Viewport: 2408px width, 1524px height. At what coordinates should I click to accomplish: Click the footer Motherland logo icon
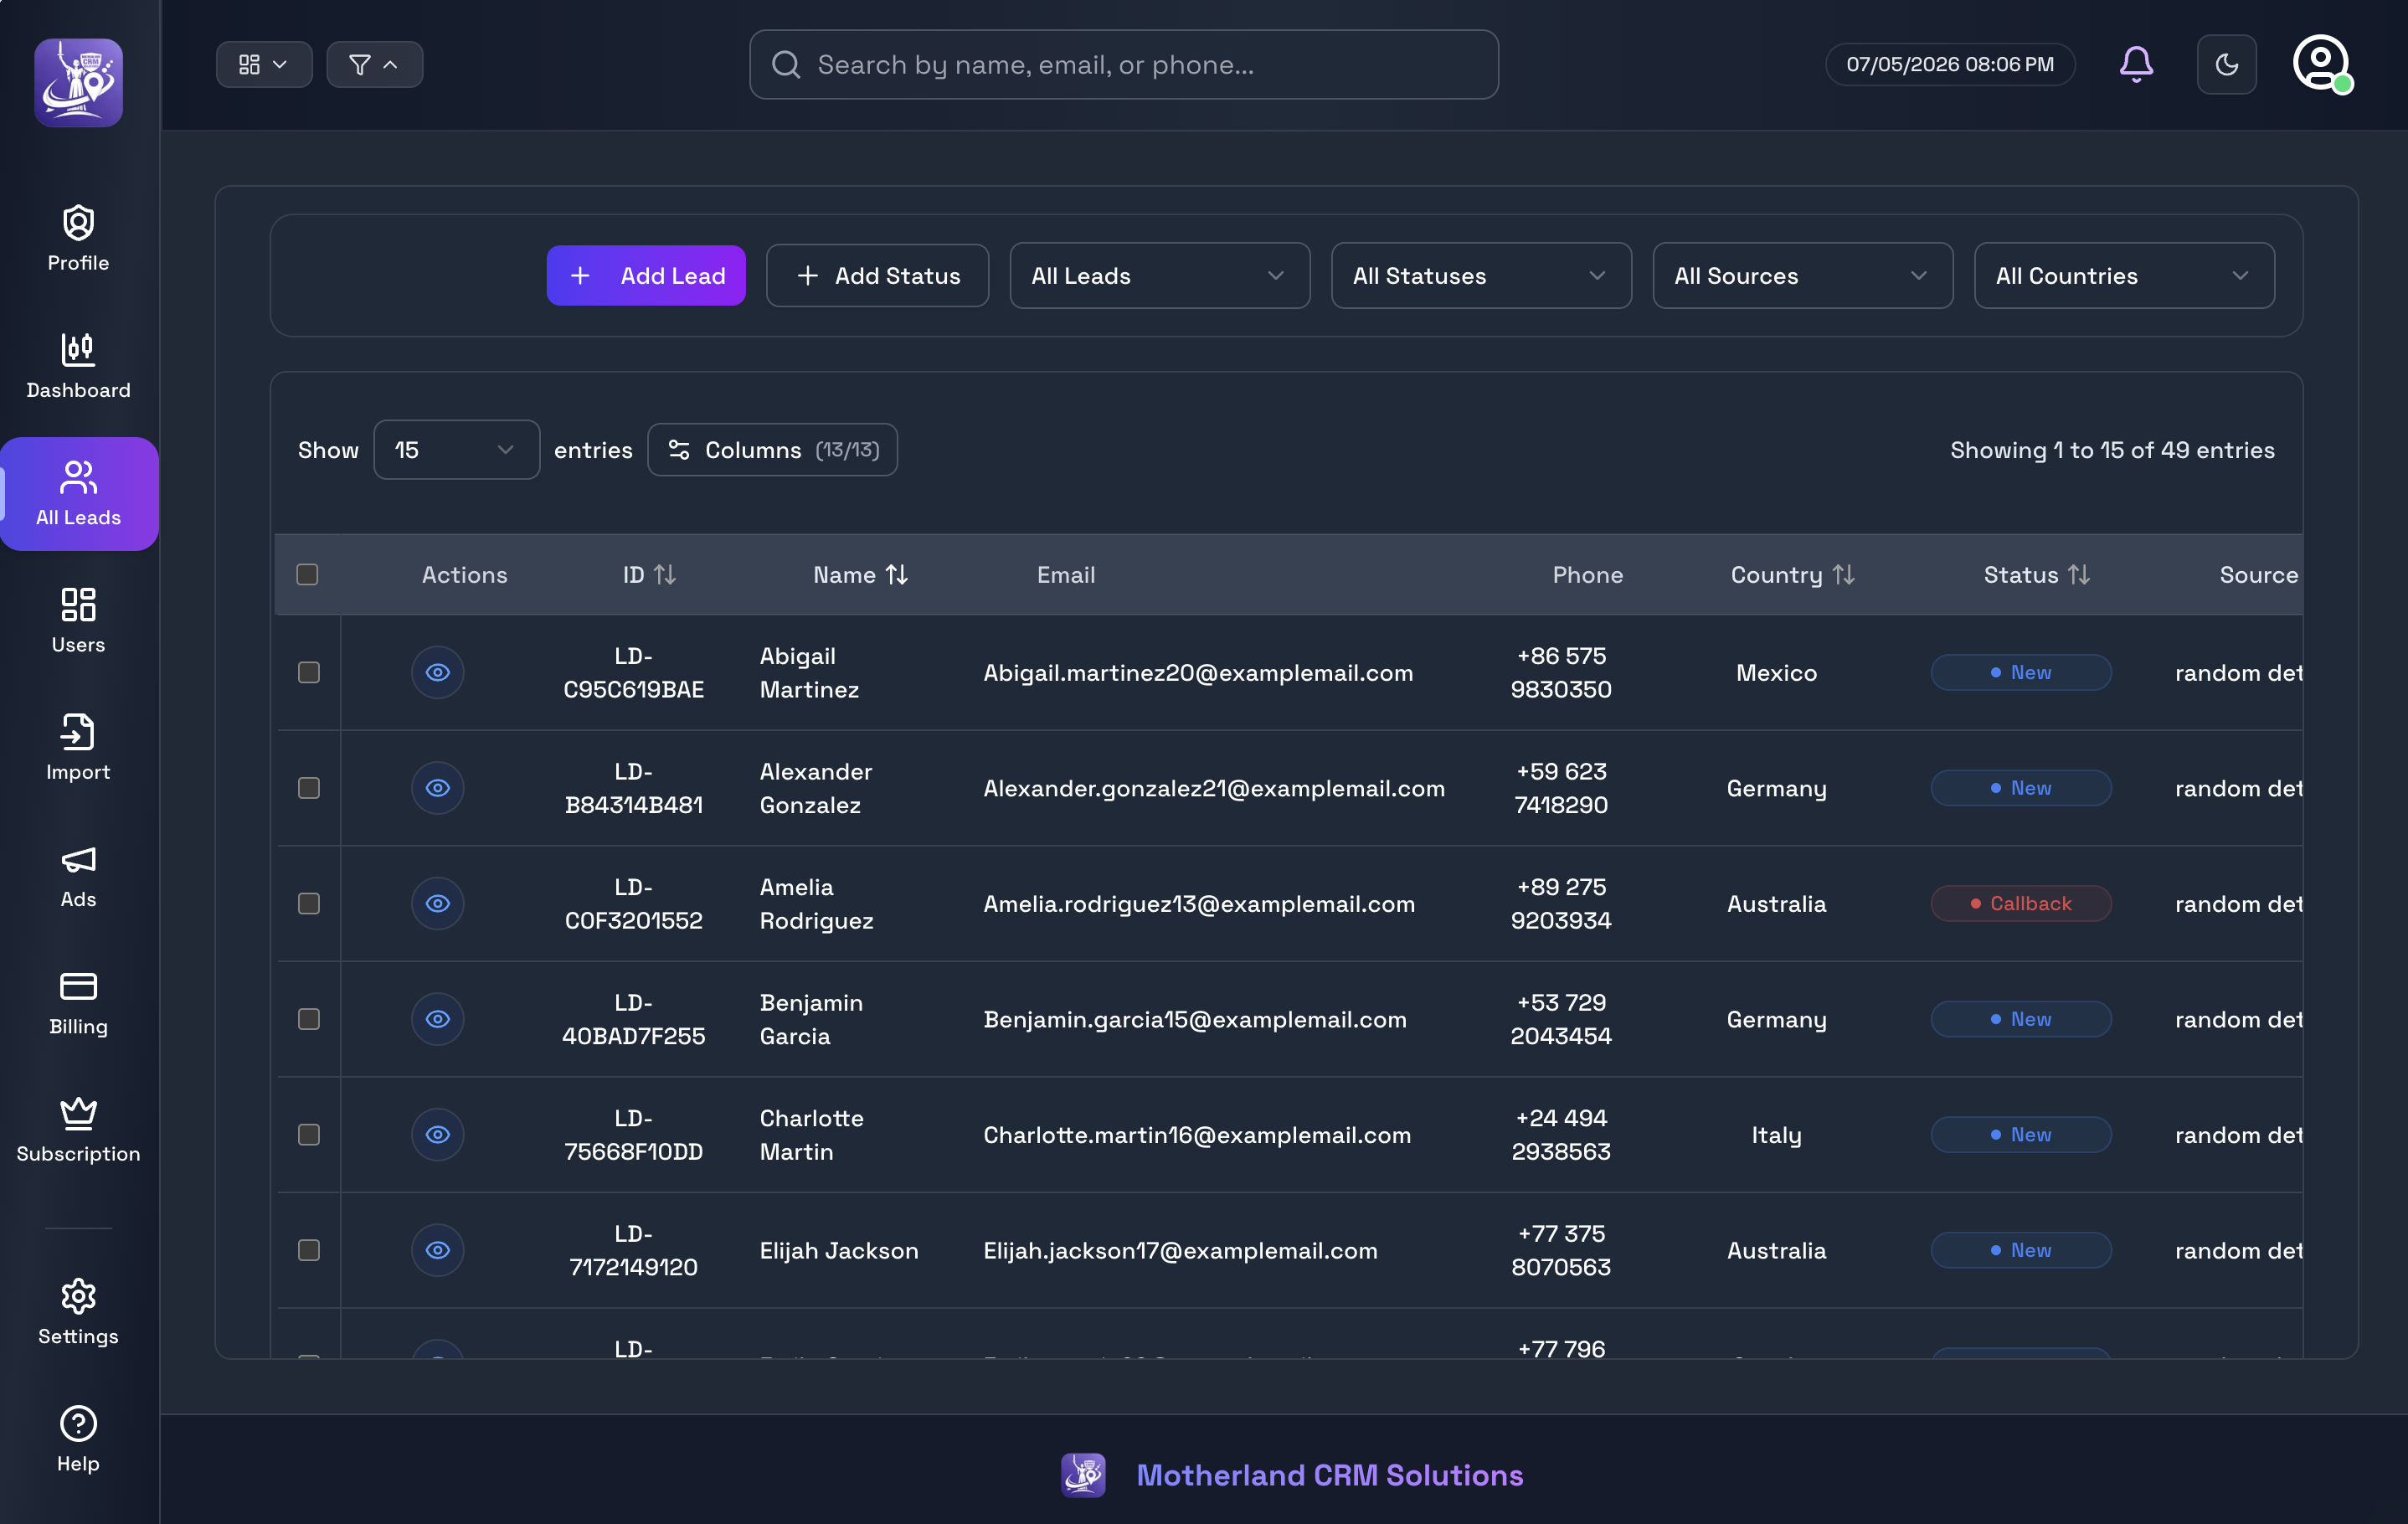(x=1083, y=1475)
